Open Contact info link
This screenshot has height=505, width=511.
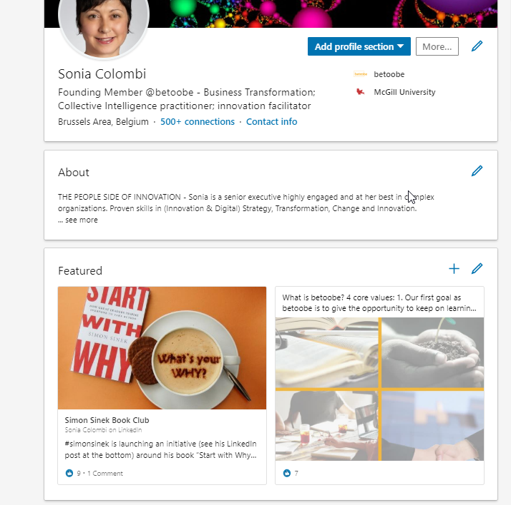[271, 122]
